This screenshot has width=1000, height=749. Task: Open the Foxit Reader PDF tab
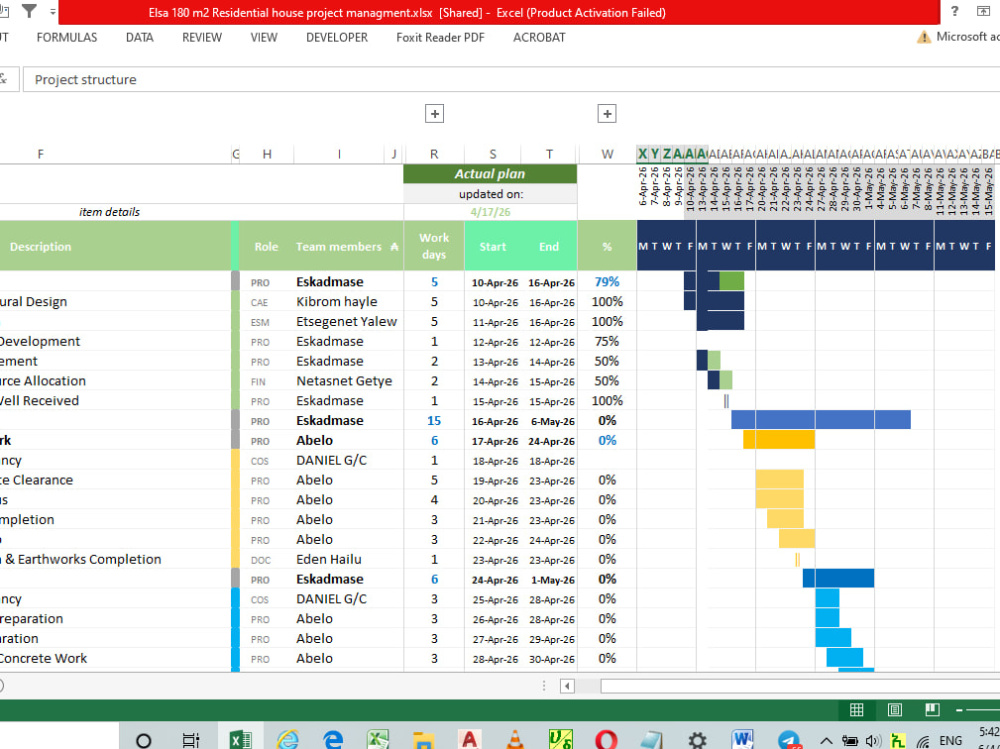(440, 38)
